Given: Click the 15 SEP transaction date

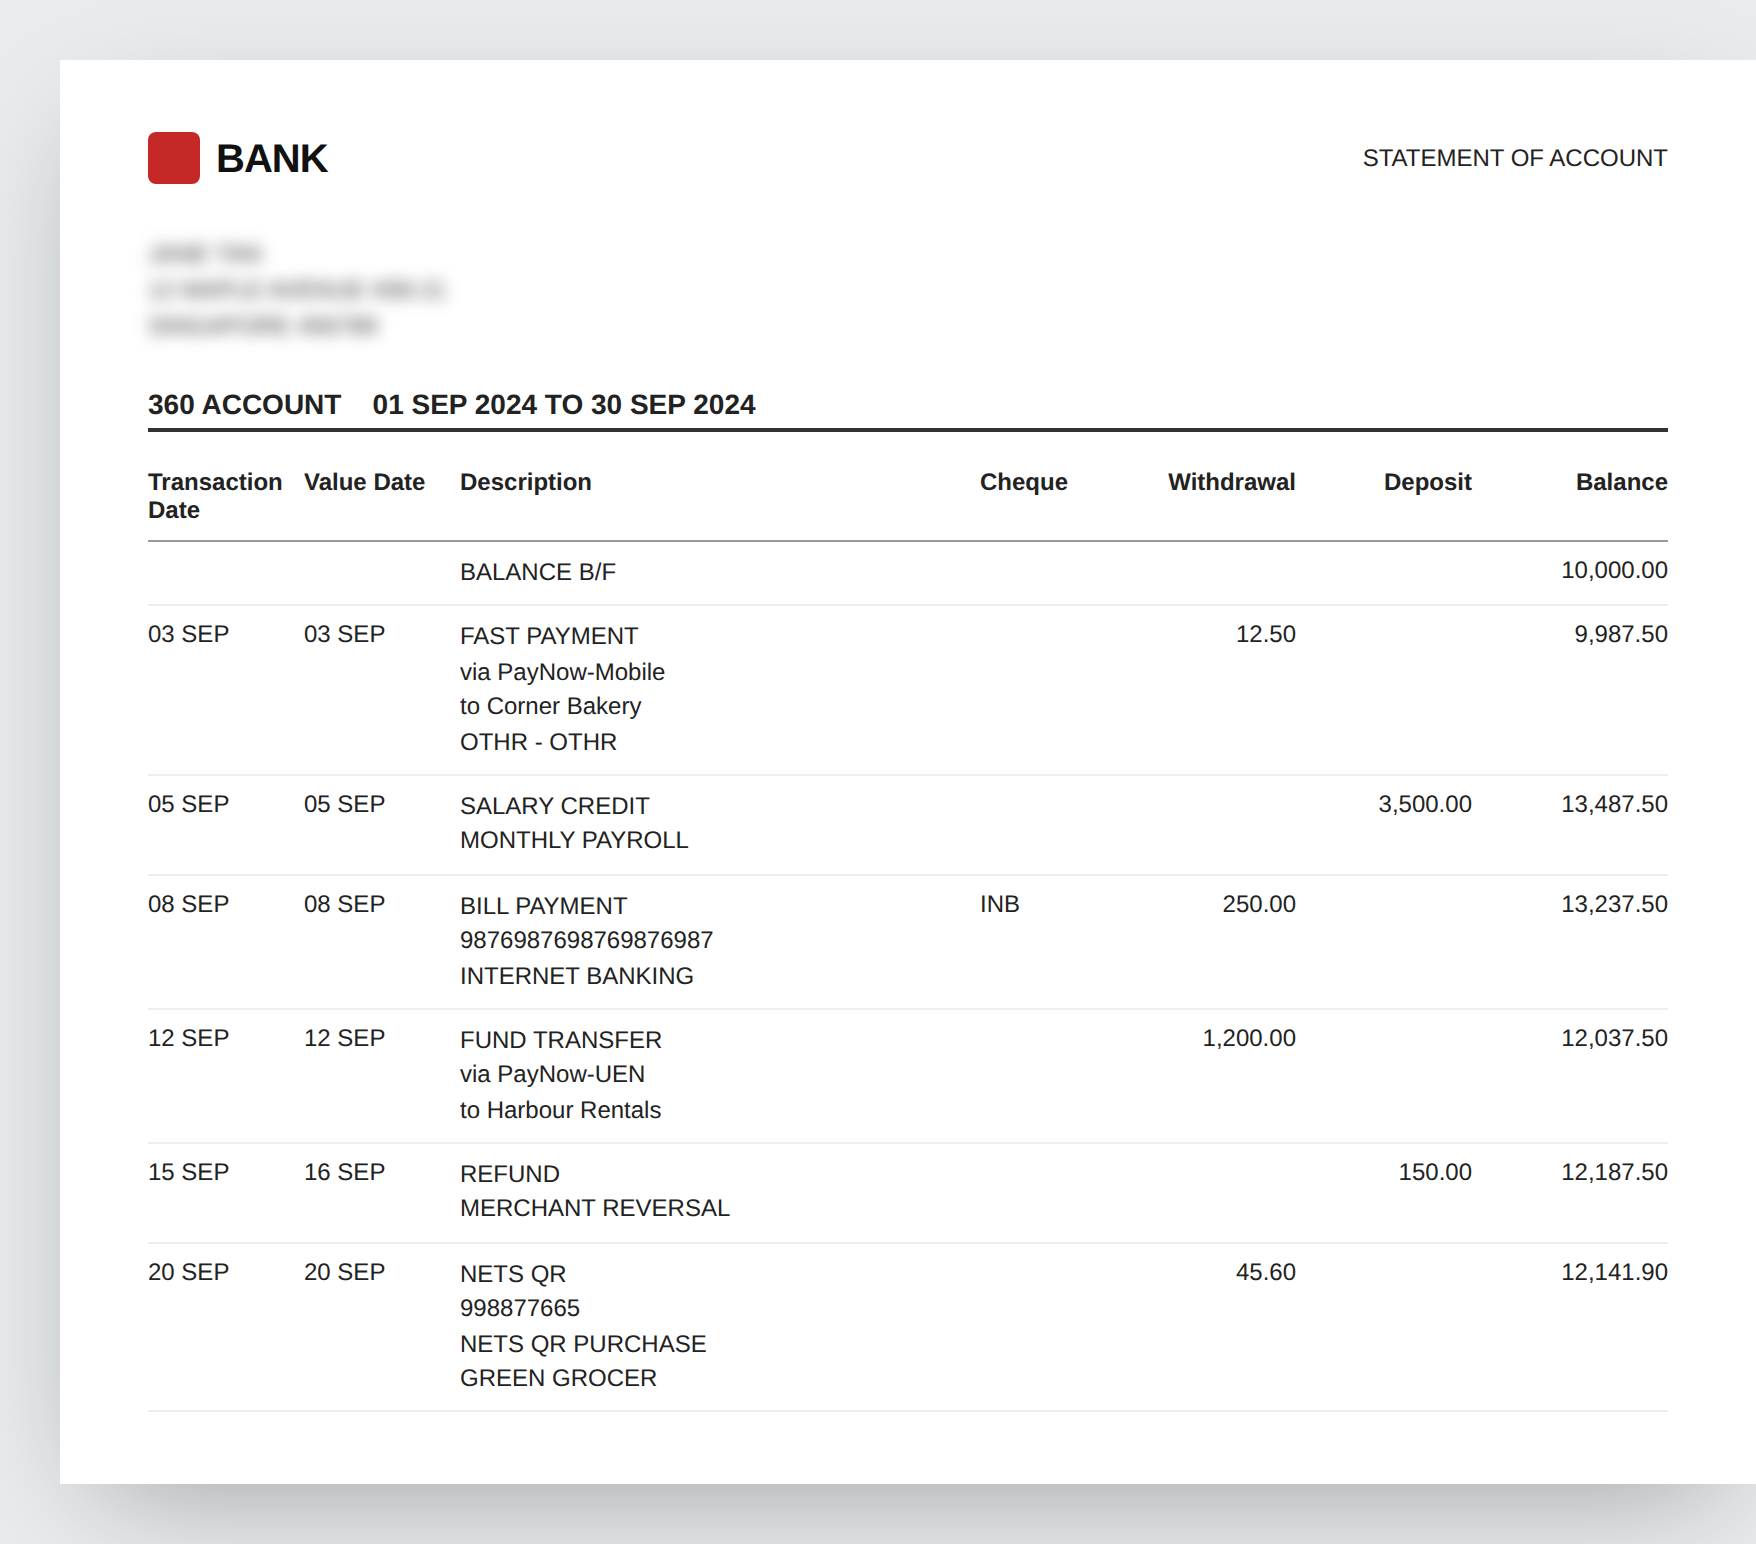Looking at the screenshot, I should [189, 1172].
